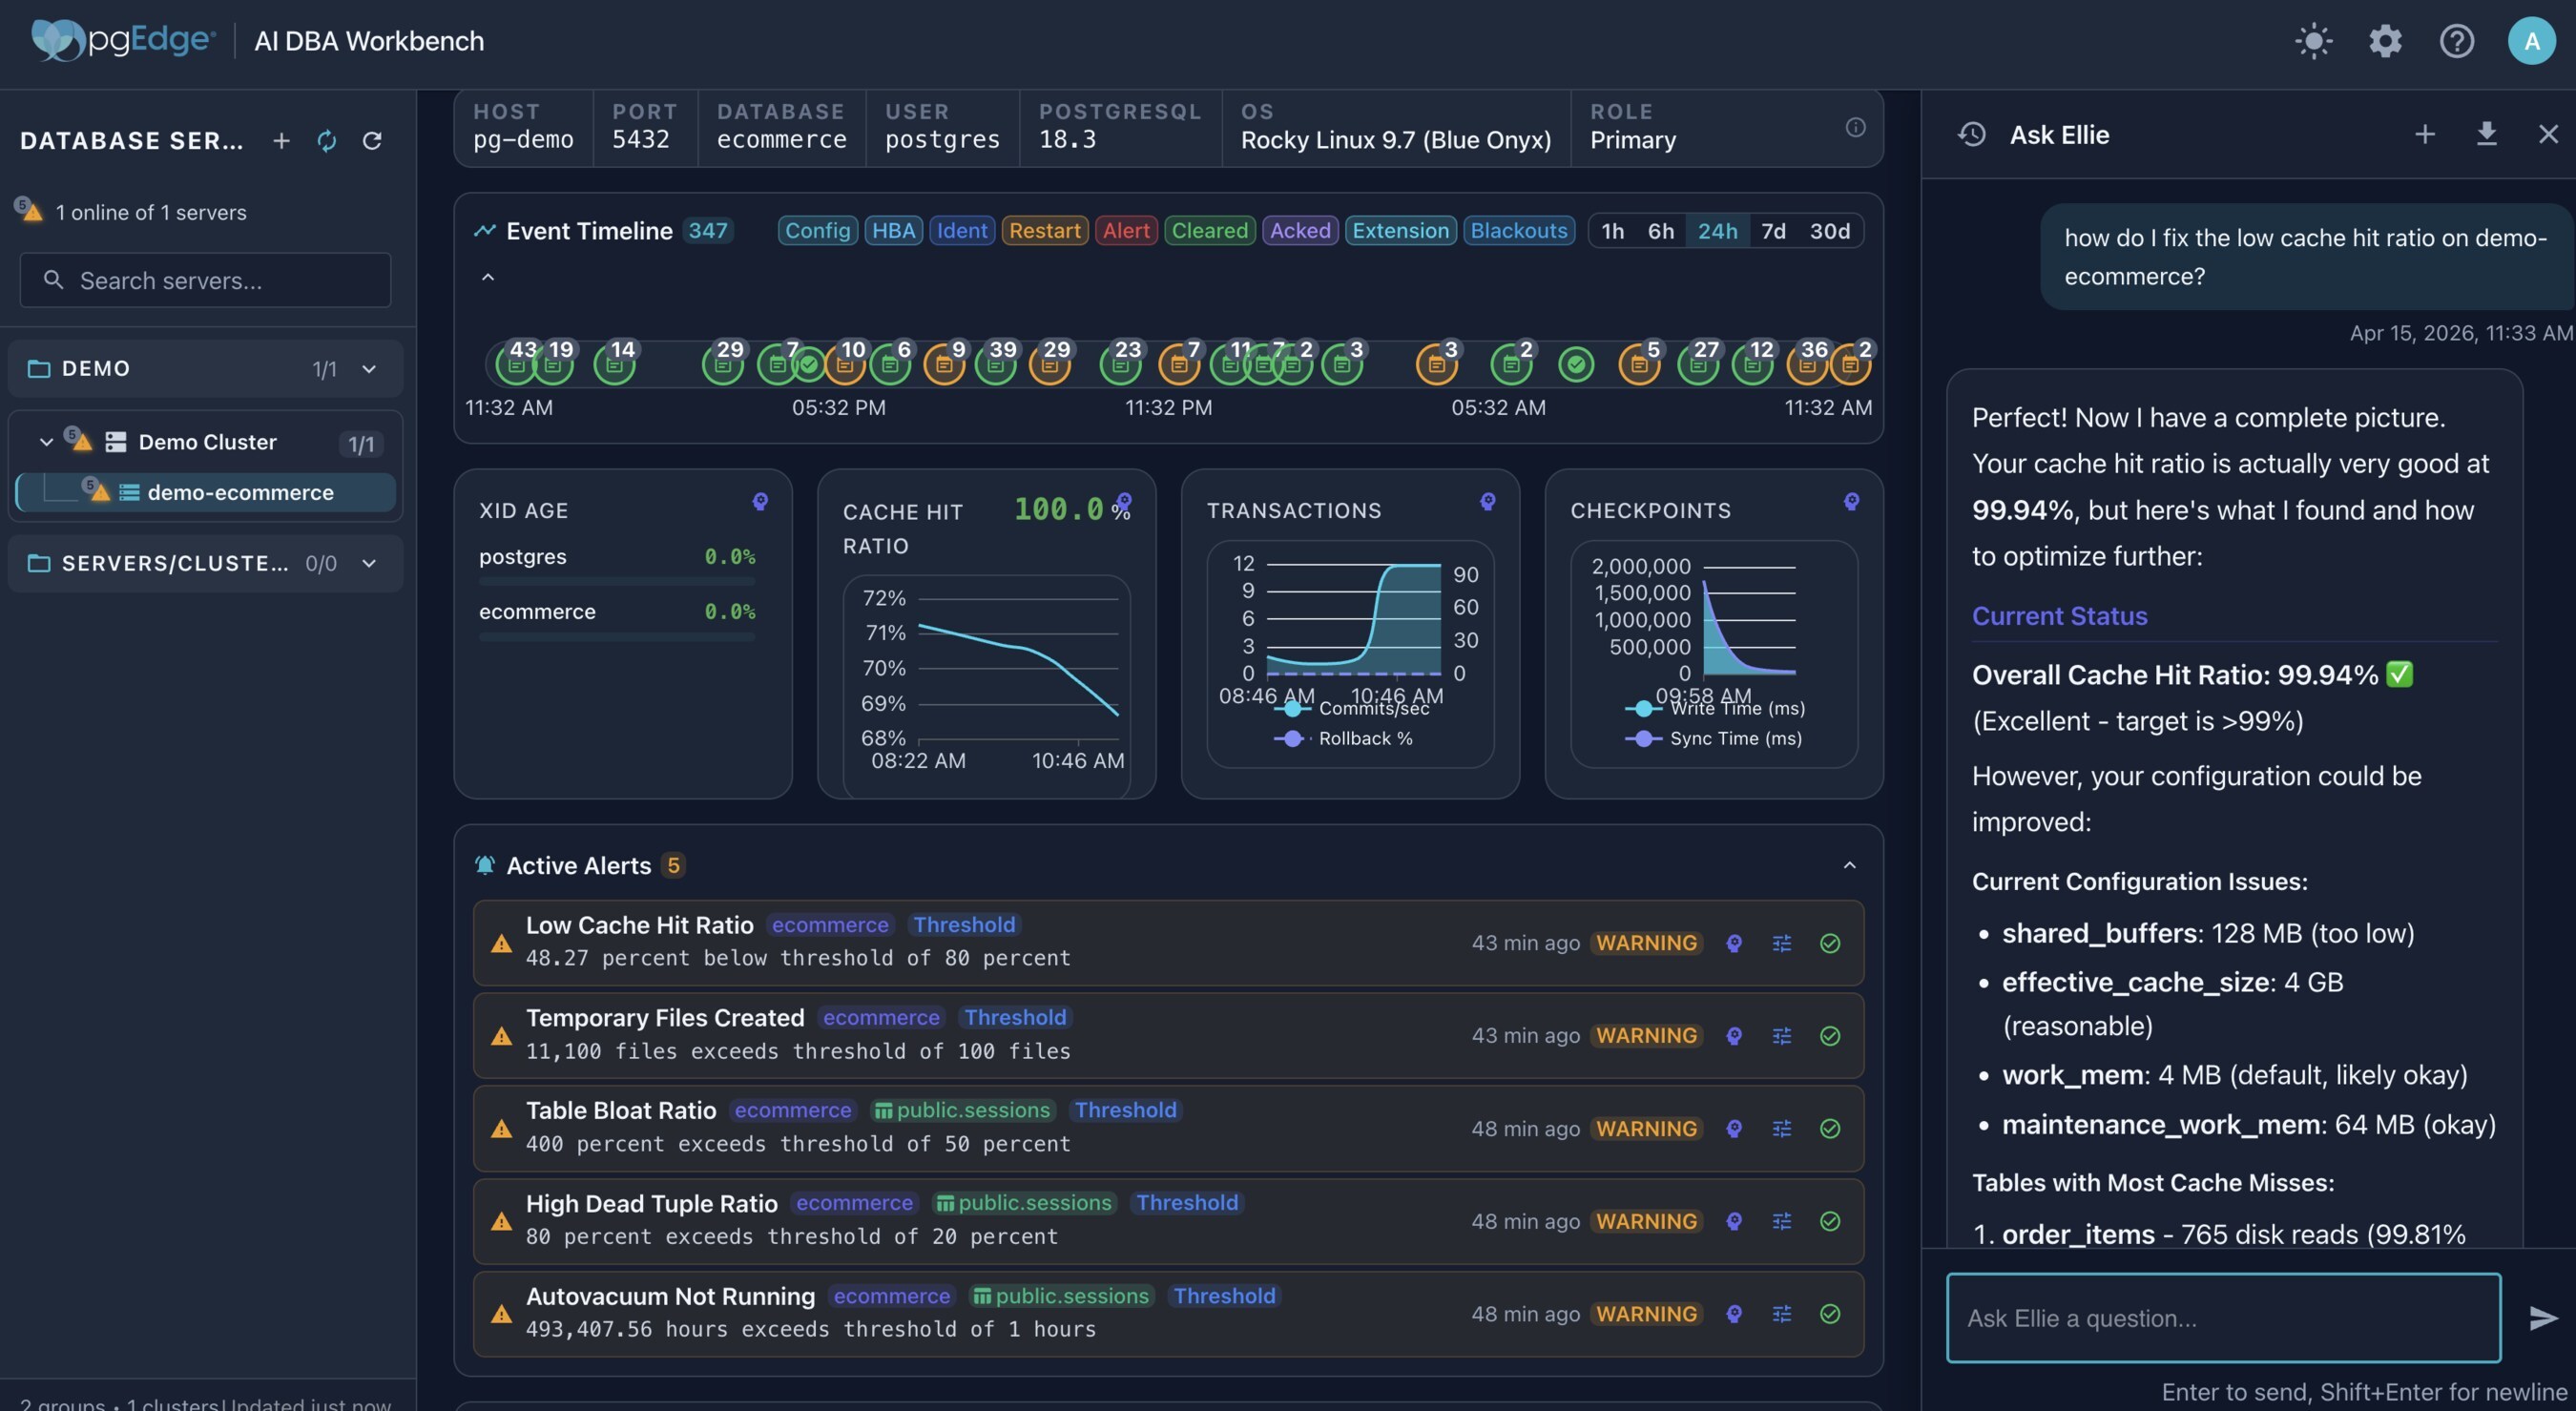2576x1411 pixels.
Task: Collapse the Active Alerts section
Action: pos(1849,865)
